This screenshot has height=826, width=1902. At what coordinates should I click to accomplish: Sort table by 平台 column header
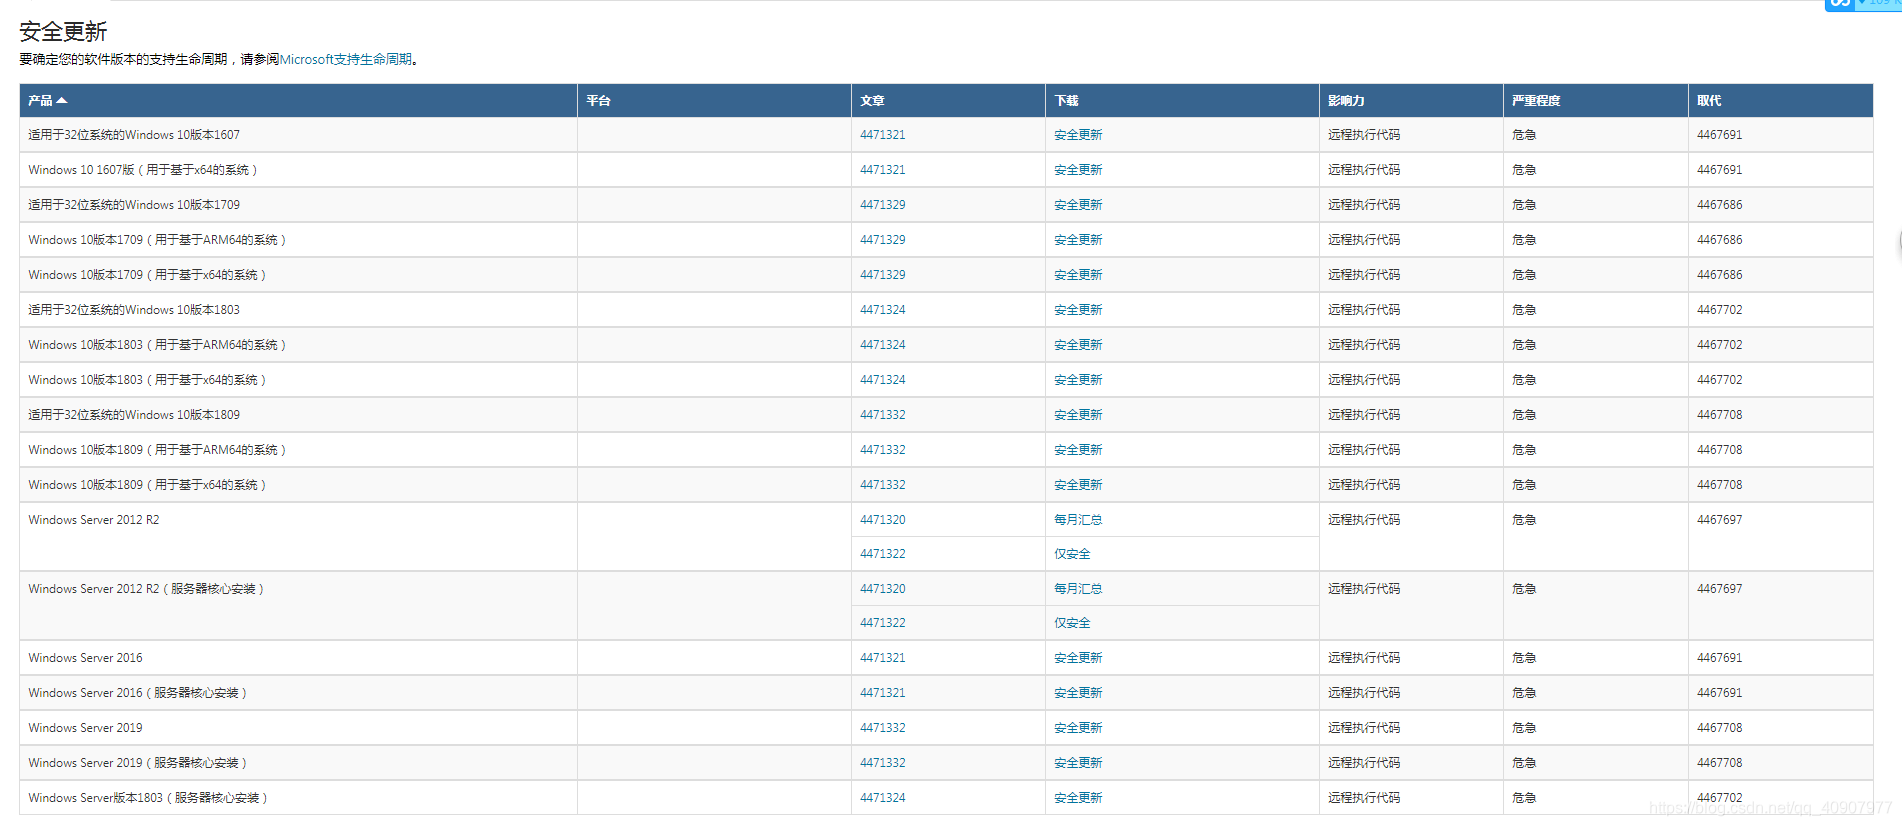[598, 101]
